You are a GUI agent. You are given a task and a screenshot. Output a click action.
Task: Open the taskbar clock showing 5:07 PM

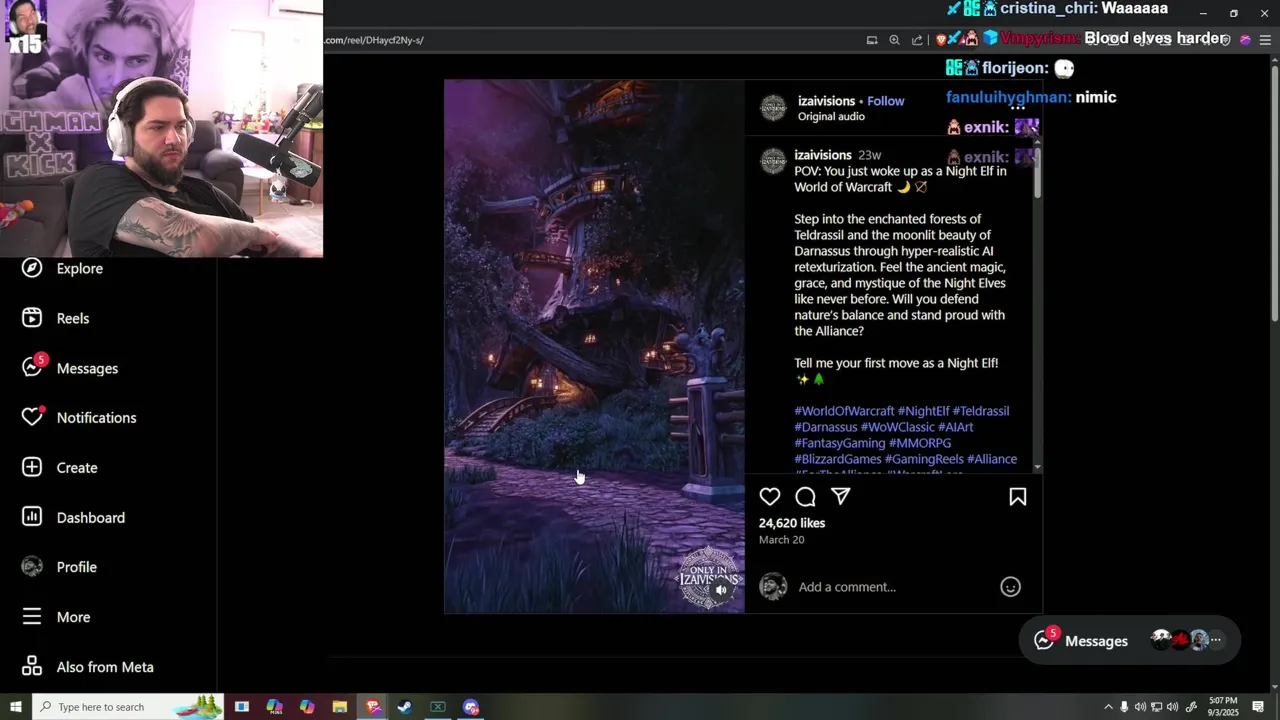(1223, 707)
